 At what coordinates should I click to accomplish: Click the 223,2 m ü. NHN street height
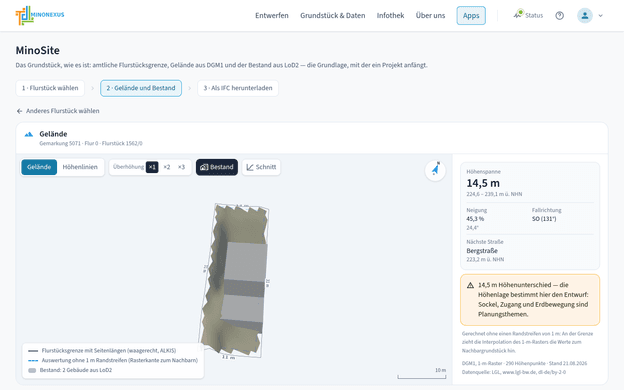485,259
